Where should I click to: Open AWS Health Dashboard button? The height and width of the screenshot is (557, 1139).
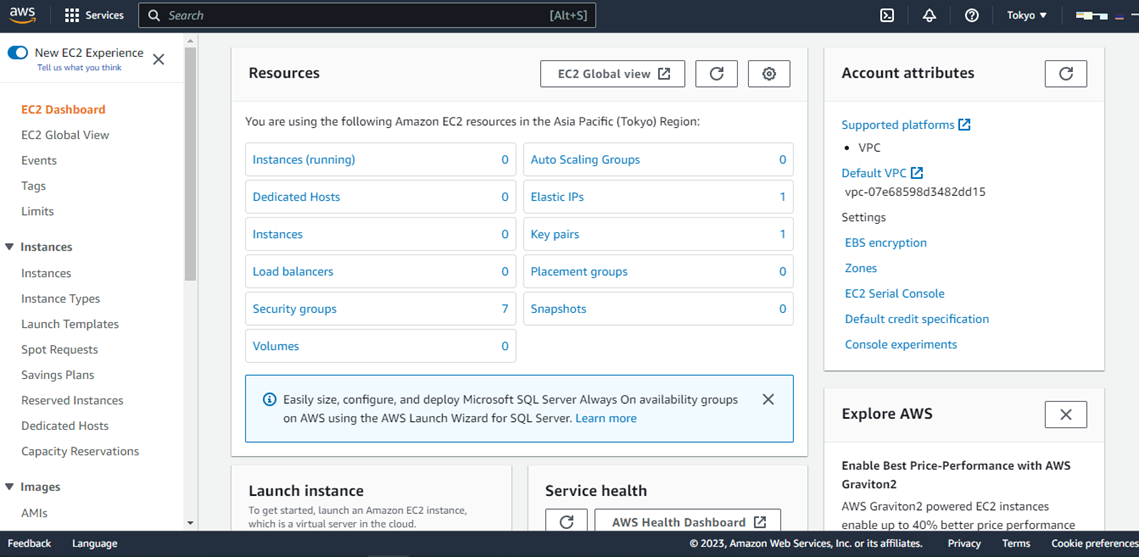point(687,522)
